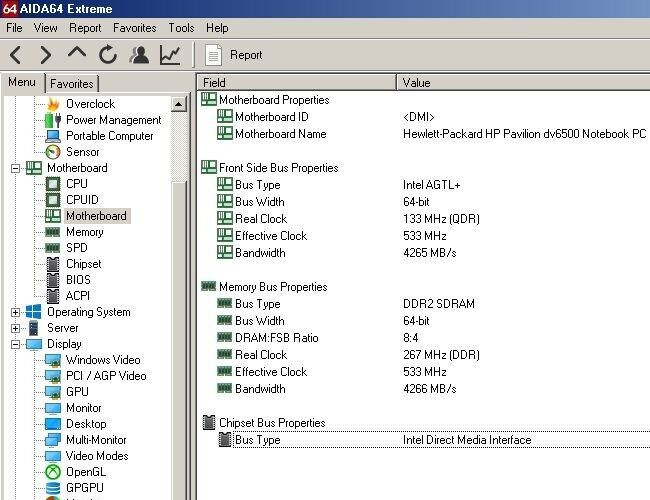Select the Chipset Bus Properties header row

click(x=423, y=422)
